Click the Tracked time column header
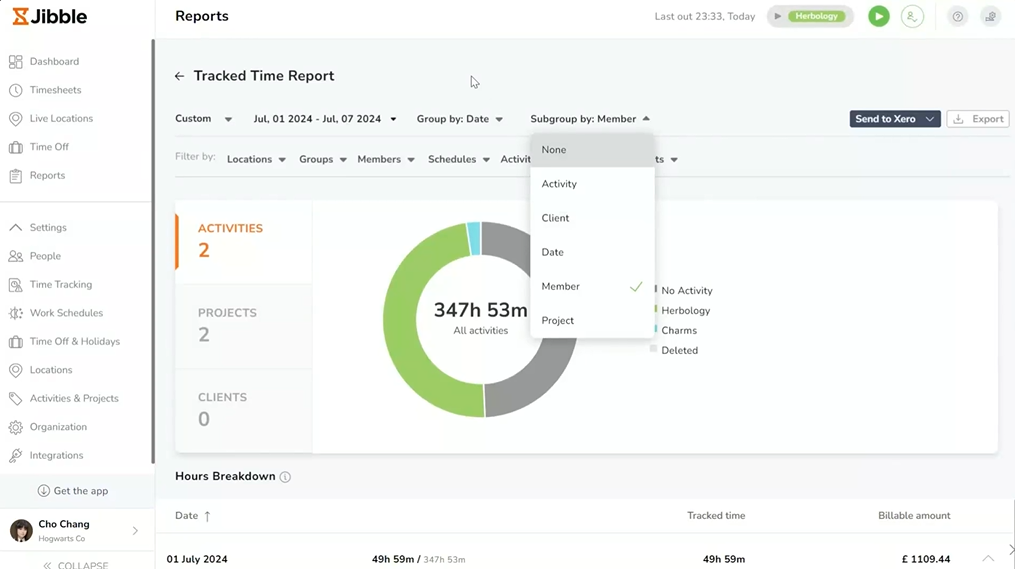This screenshot has width=1015, height=569. point(716,516)
